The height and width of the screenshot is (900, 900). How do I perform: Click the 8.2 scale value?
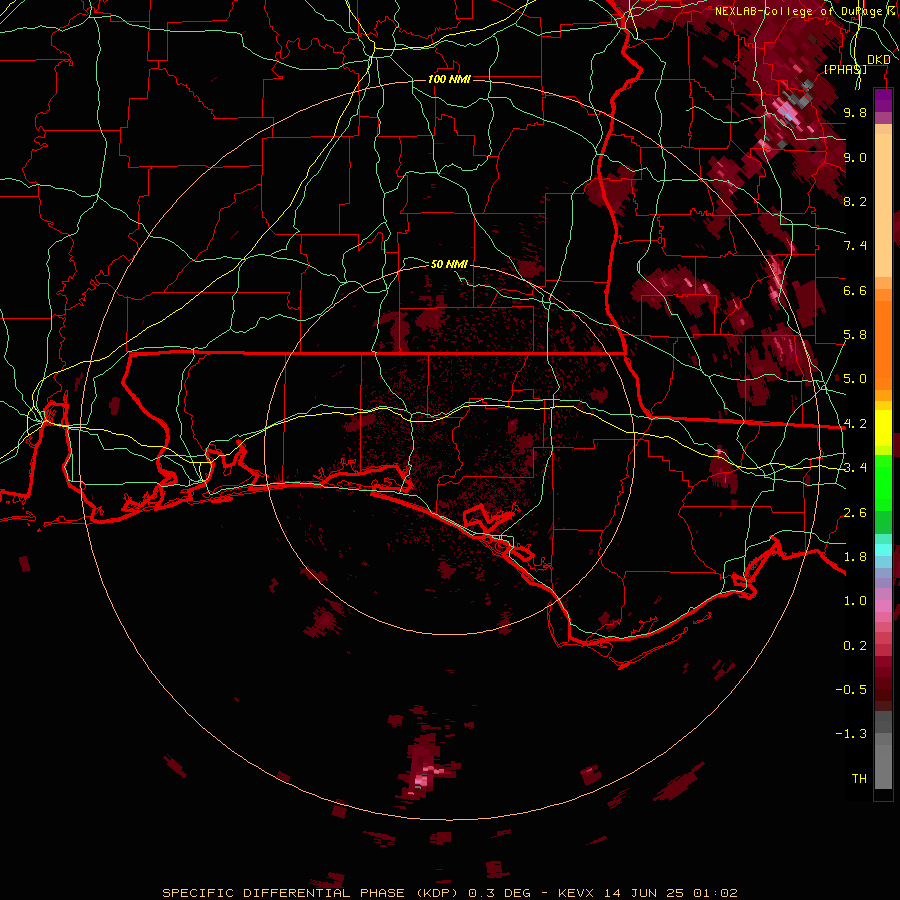pos(855,201)
